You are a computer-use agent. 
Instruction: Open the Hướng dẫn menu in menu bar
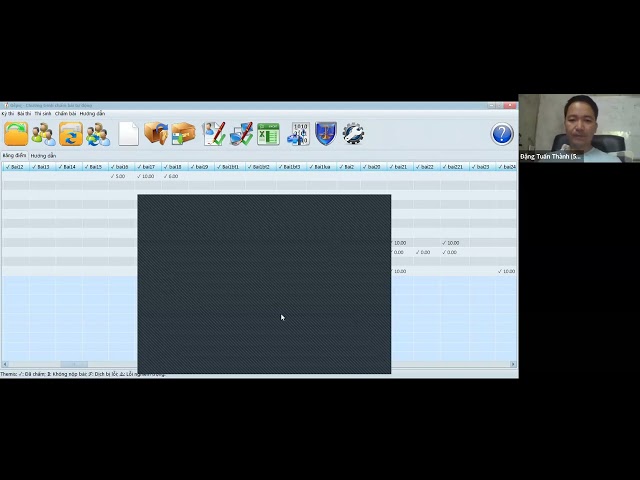[x=92, y=113]
